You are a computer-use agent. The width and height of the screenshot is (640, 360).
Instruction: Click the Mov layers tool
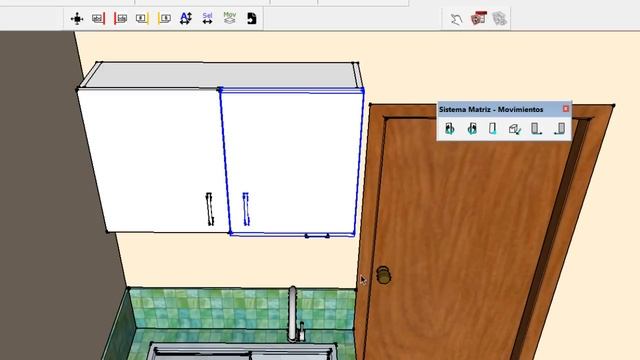[x=230, y=18]
